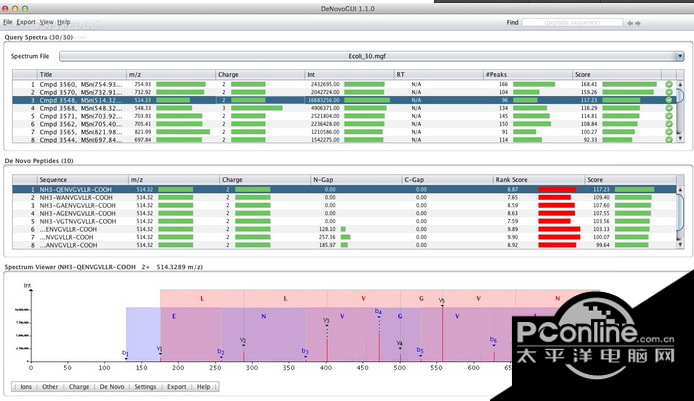Open the View menu

pyautogui.click(x=46, y=22)
